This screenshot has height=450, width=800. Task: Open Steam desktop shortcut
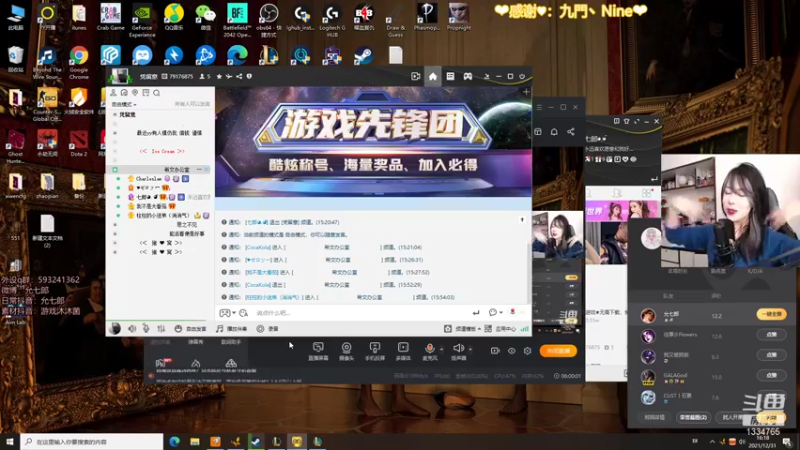click(363, 56)
